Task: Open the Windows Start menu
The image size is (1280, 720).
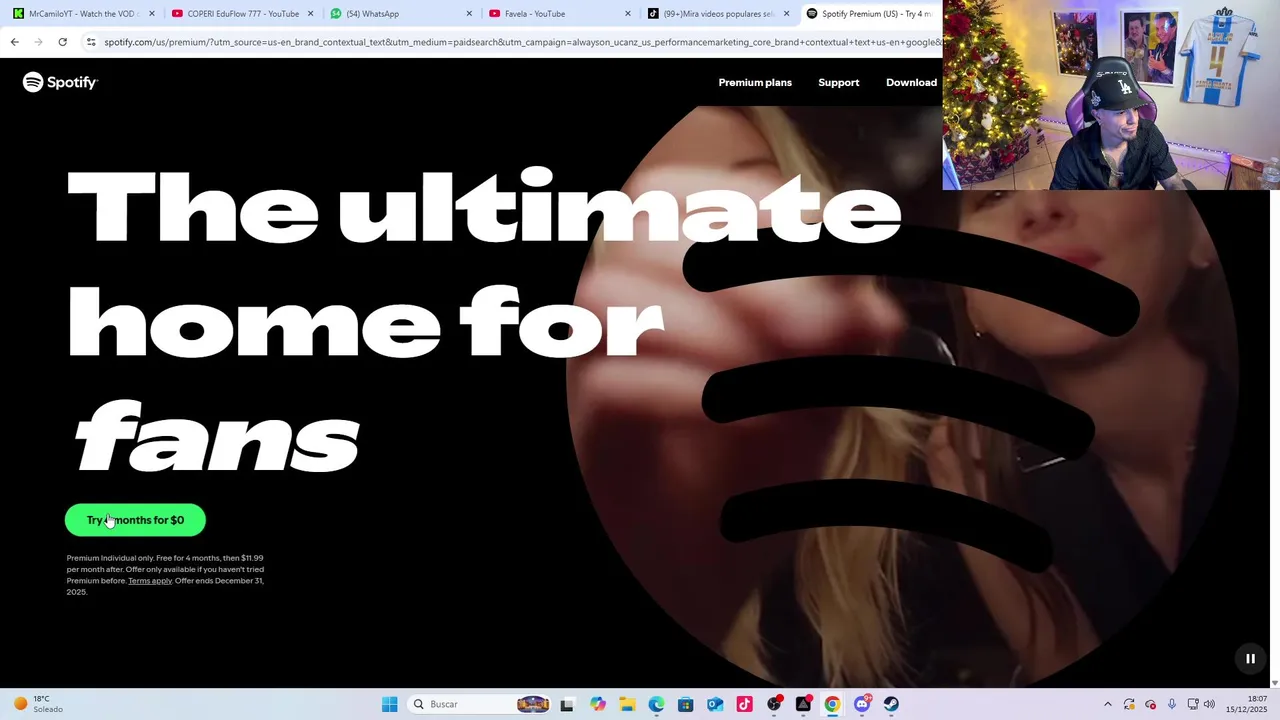Action: [390, 704]
